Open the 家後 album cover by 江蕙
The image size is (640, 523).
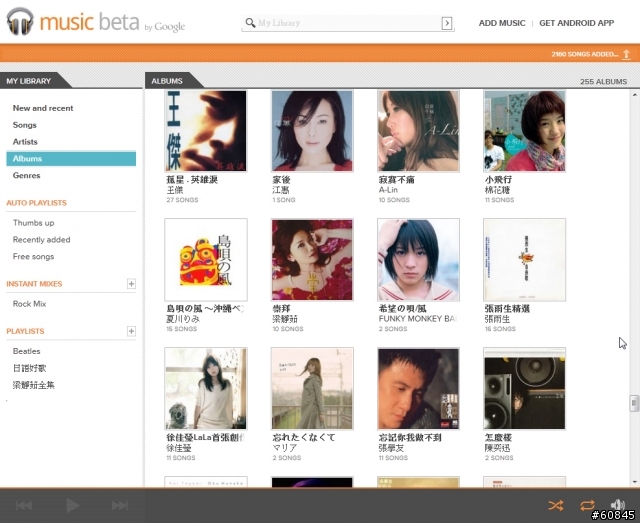(312, 131)
